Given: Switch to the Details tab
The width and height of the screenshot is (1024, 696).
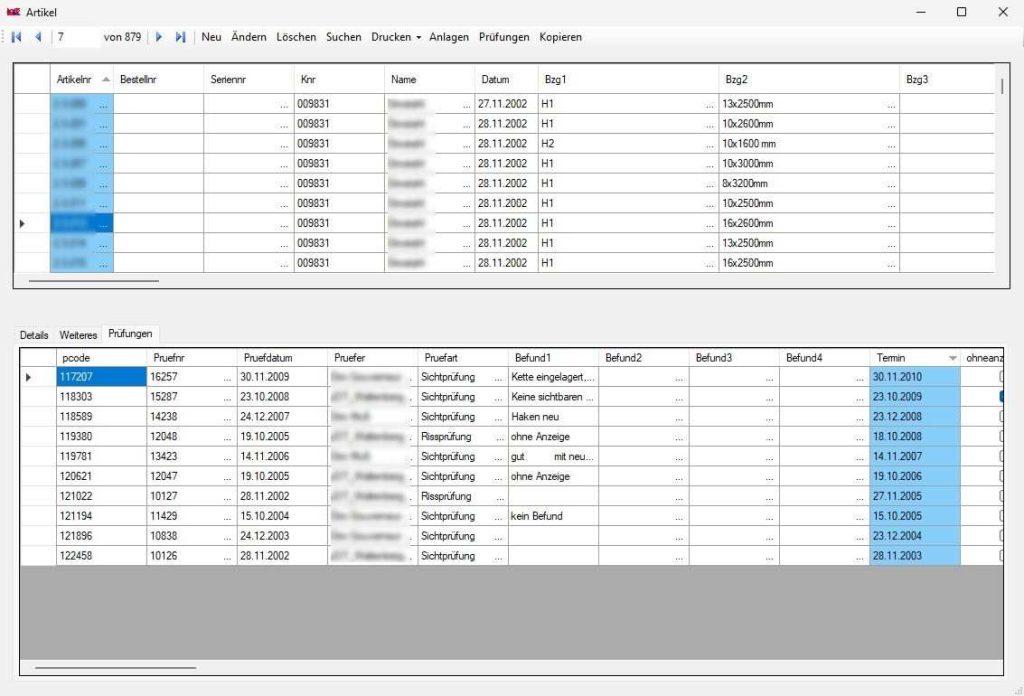Looking at the screenshot, I should [34, 335].
